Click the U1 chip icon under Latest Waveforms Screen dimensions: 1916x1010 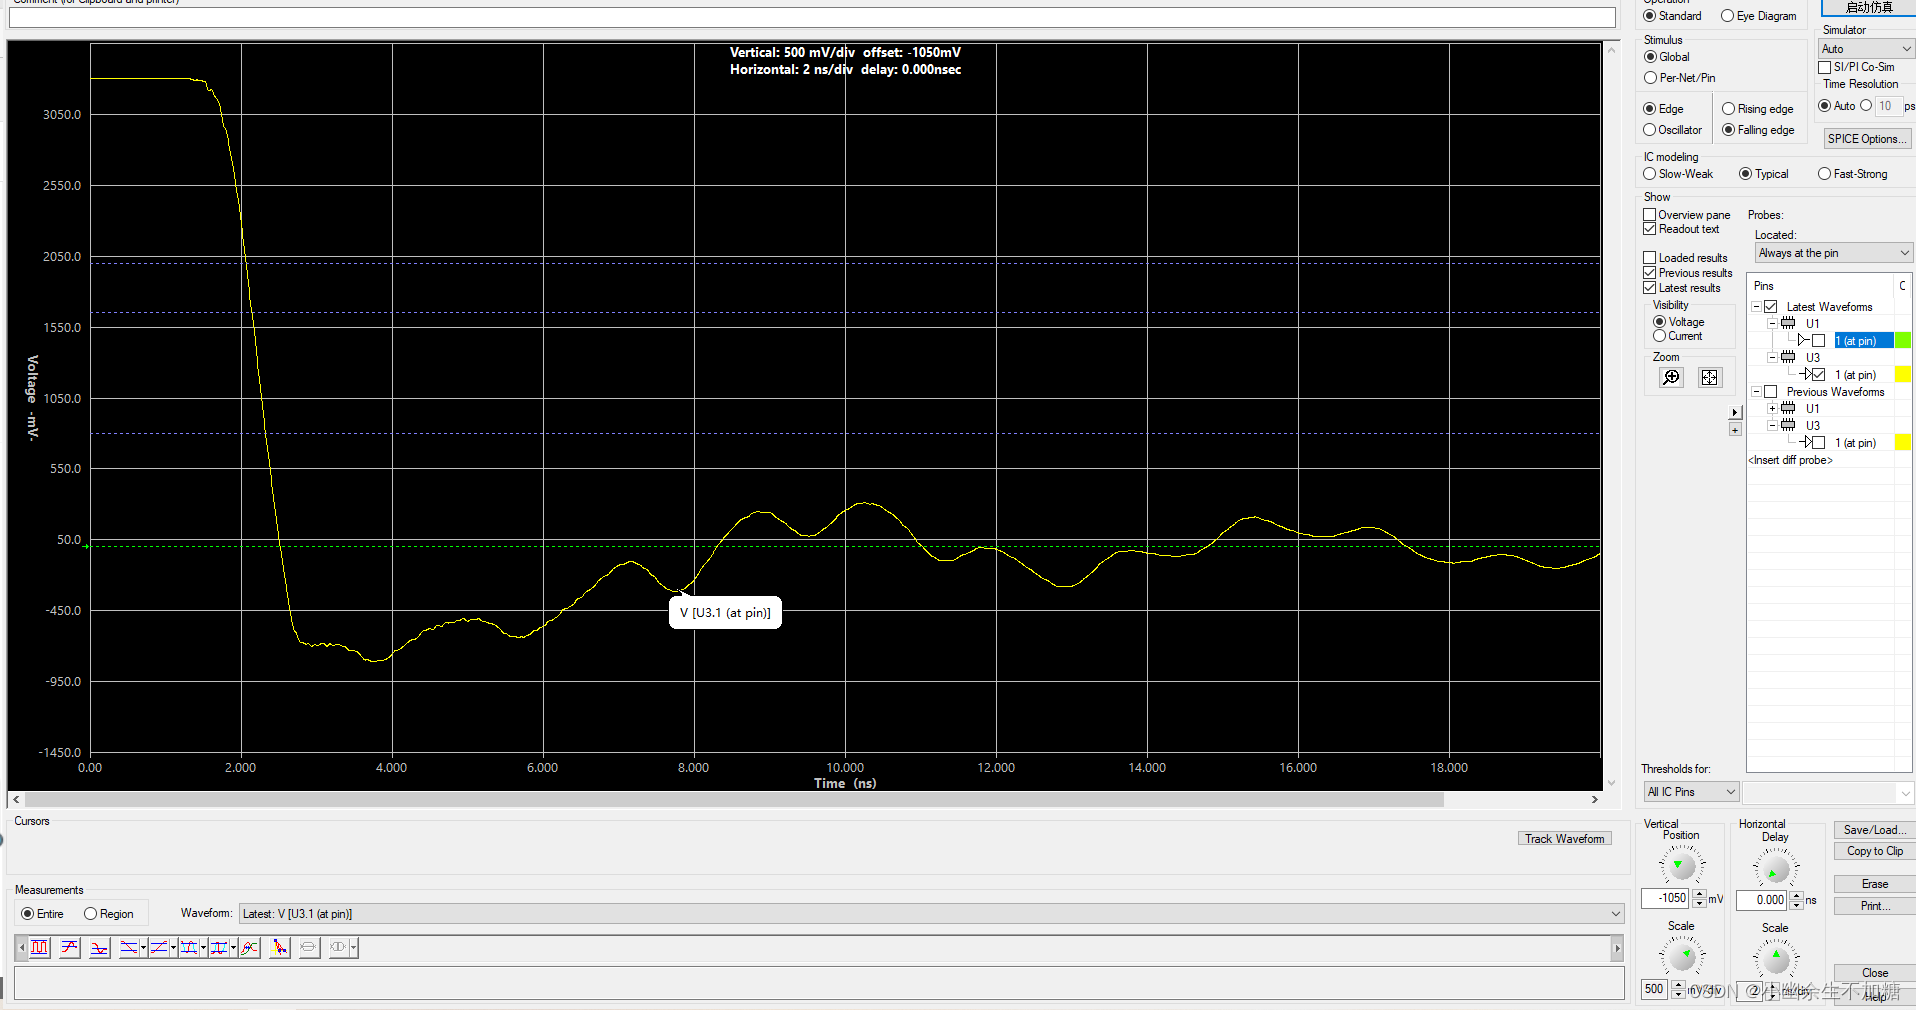1788,323
